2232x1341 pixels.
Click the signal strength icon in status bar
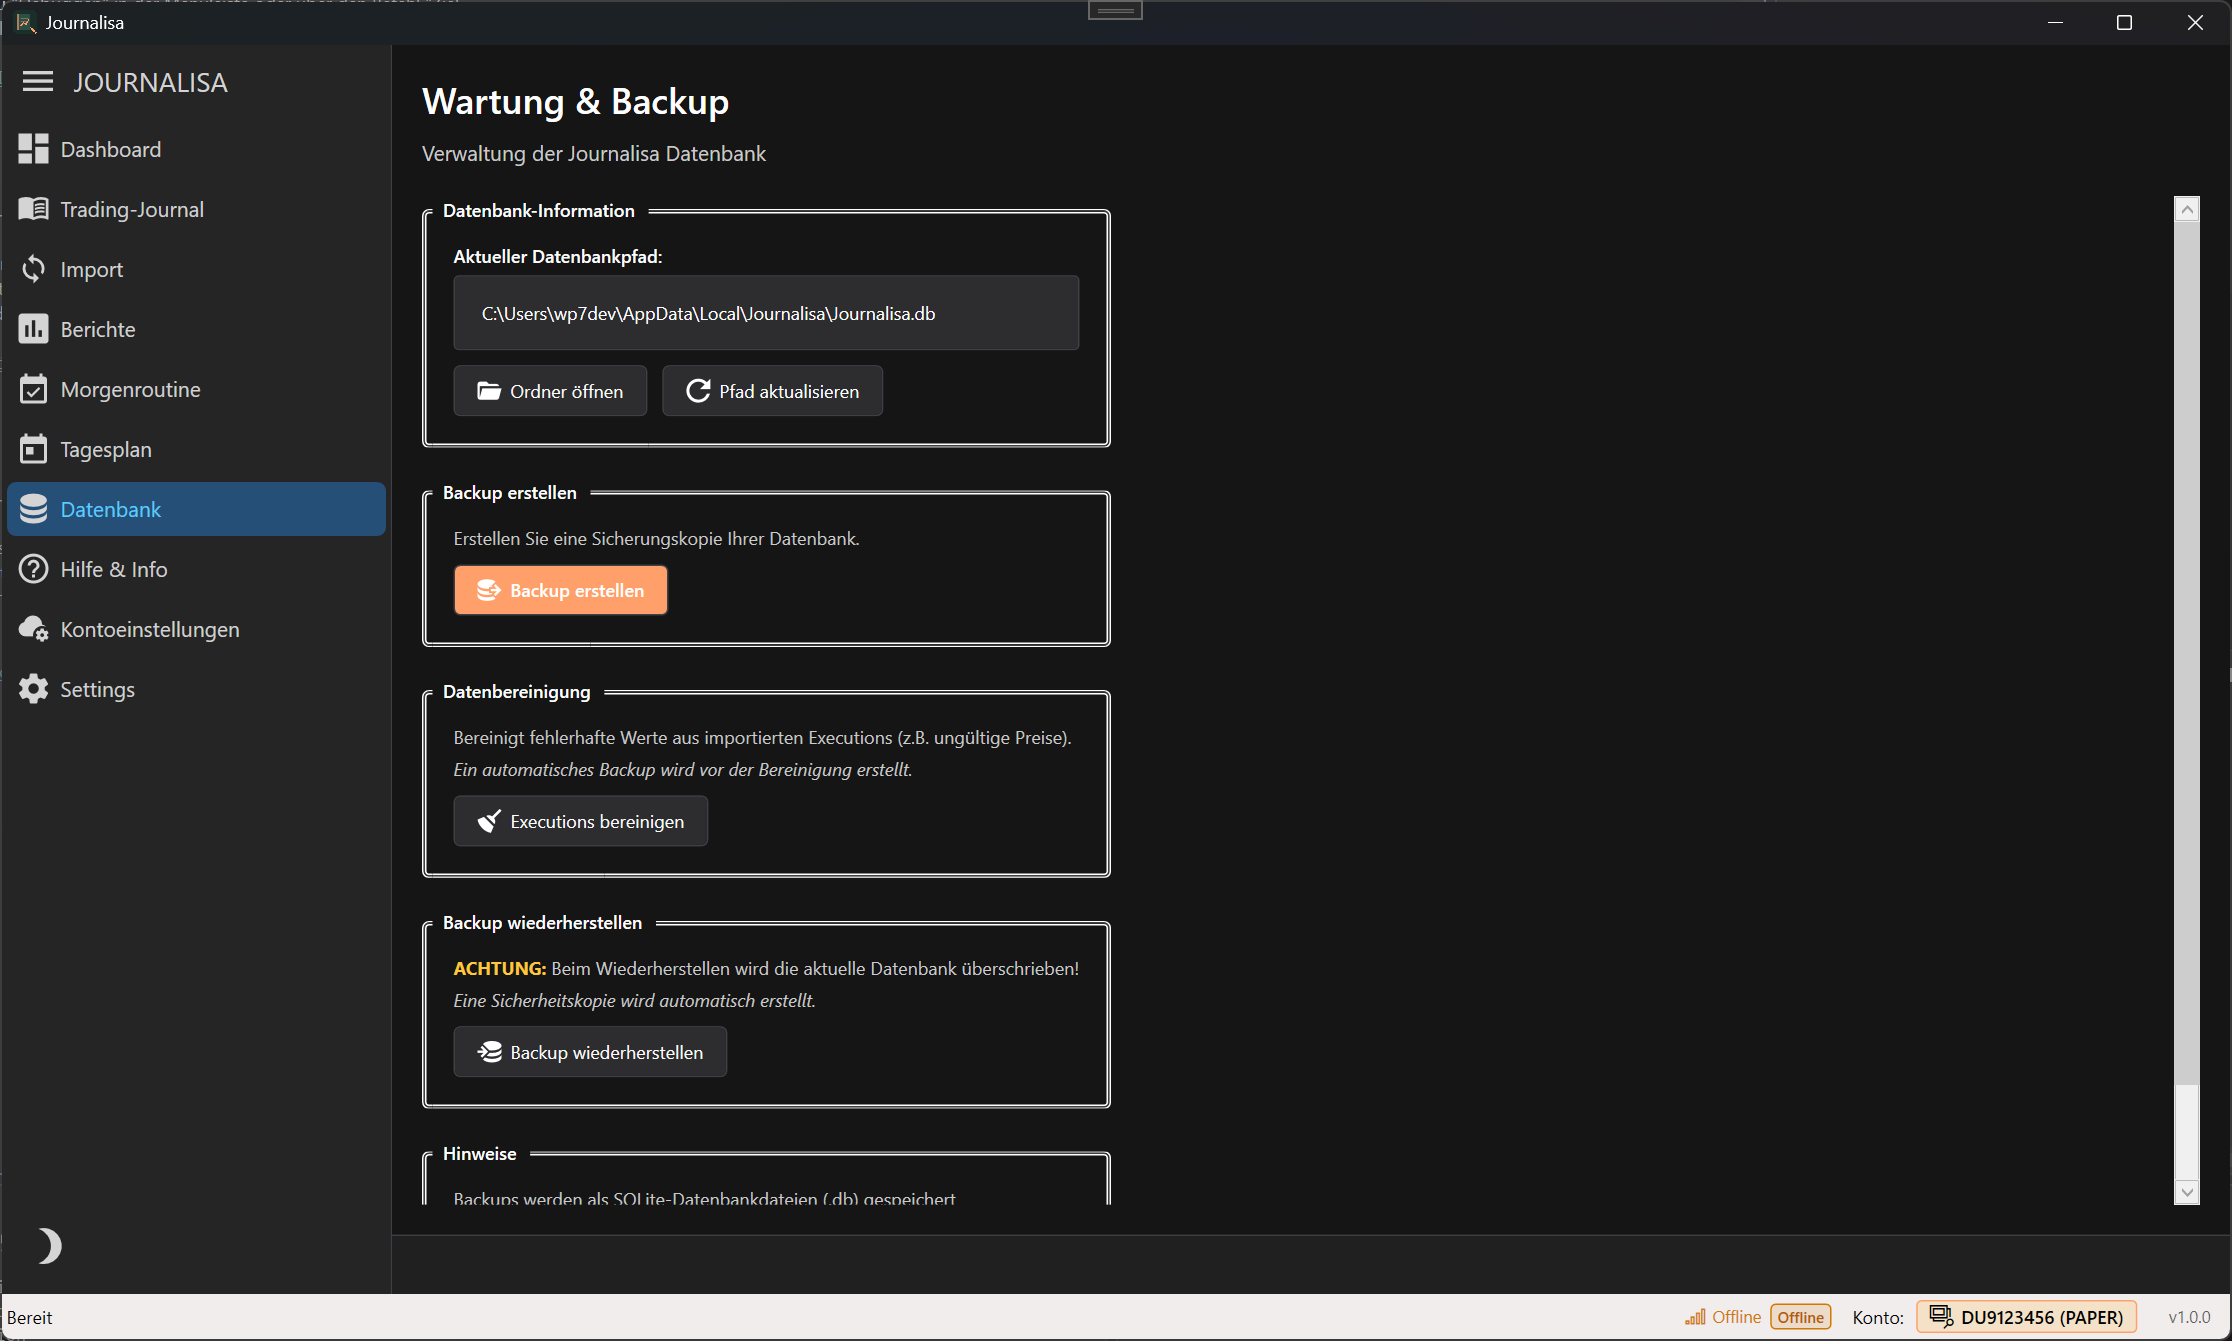(x=1694, y=1317)
